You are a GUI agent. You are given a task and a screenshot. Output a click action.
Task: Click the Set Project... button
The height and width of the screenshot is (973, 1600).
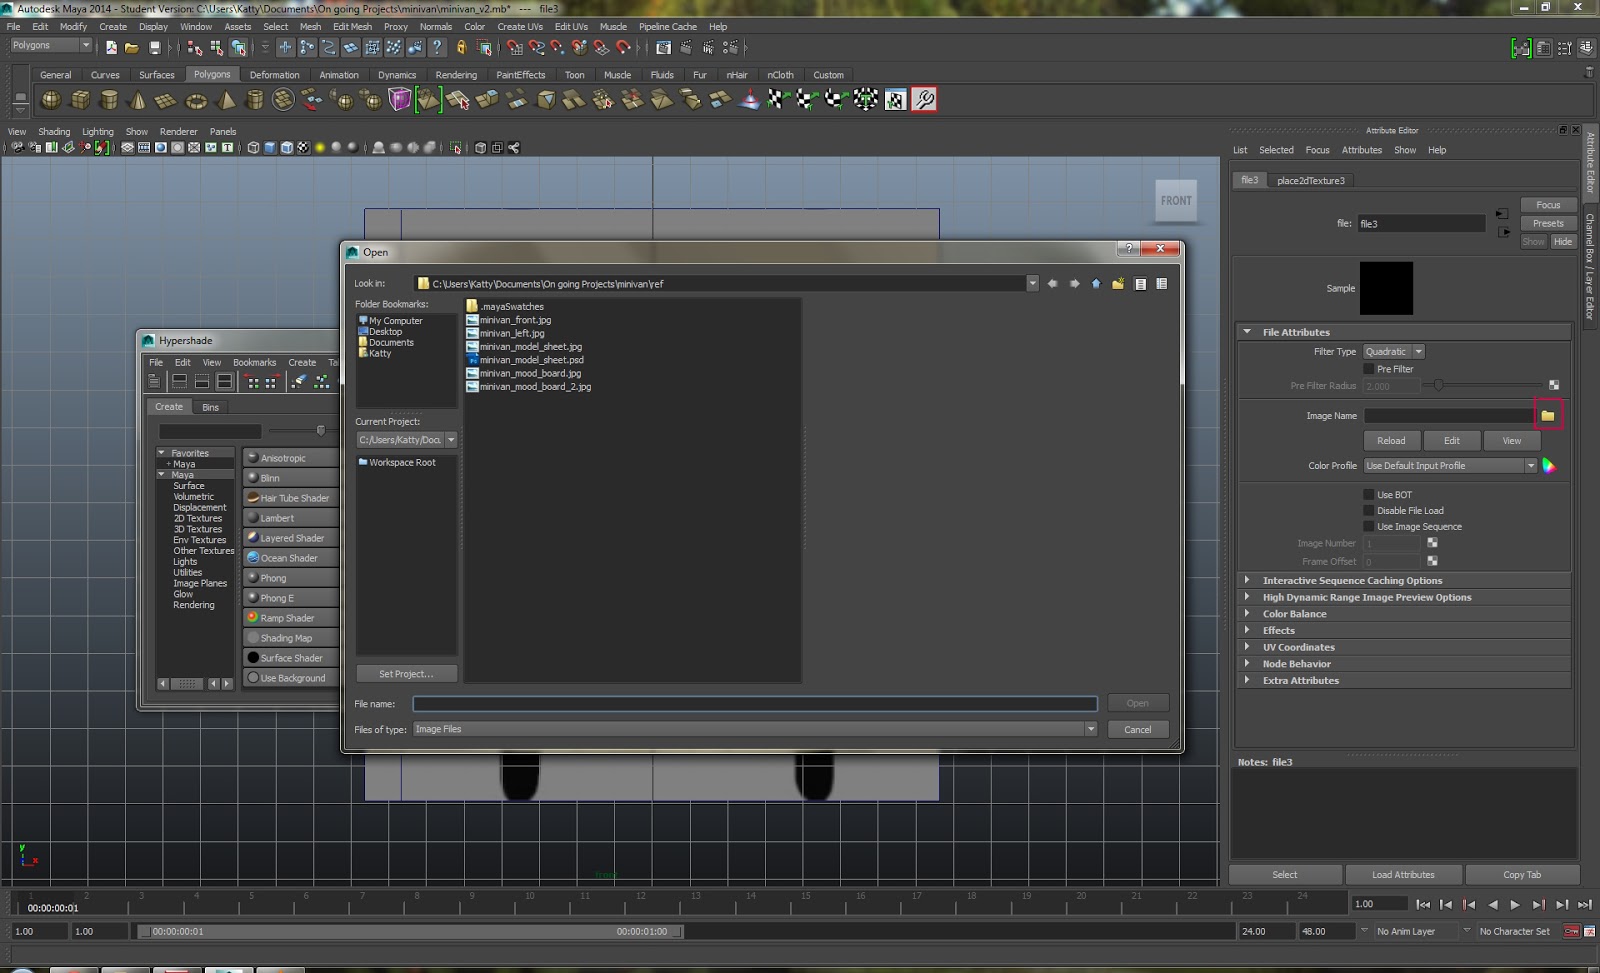406,674
